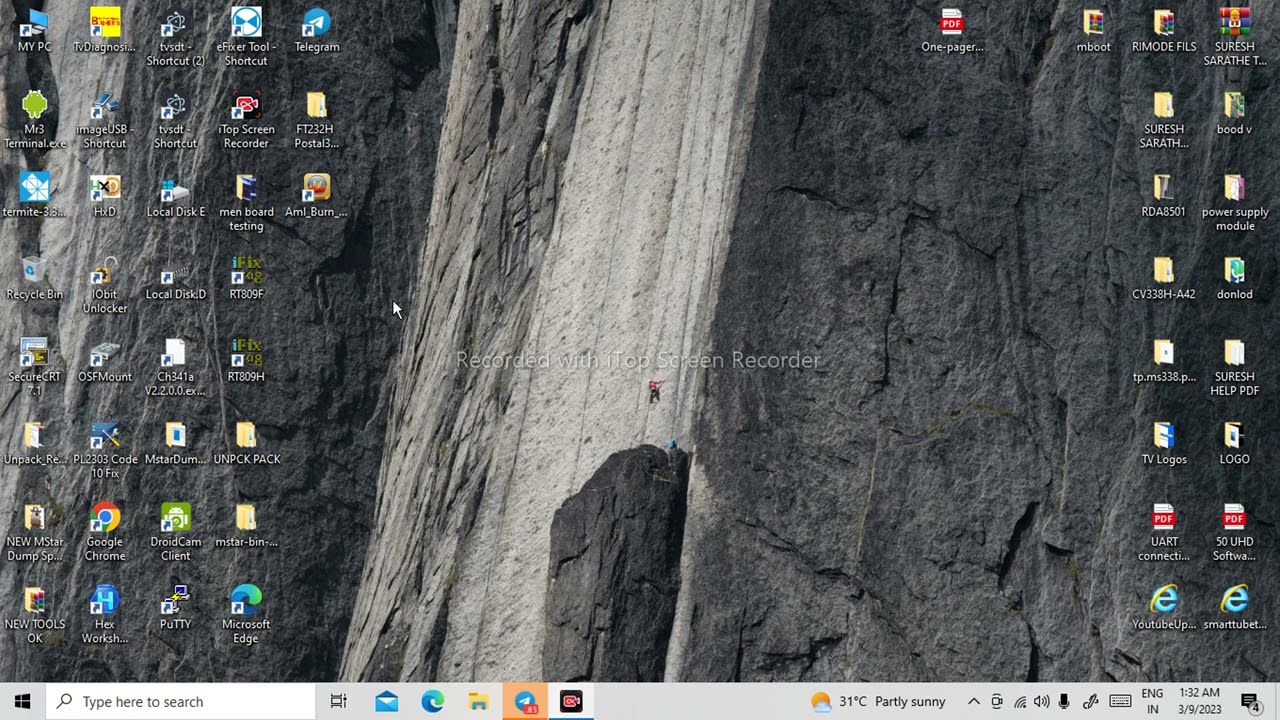
Task: Select the mboot archive icon
Action: coord(1093,30)
